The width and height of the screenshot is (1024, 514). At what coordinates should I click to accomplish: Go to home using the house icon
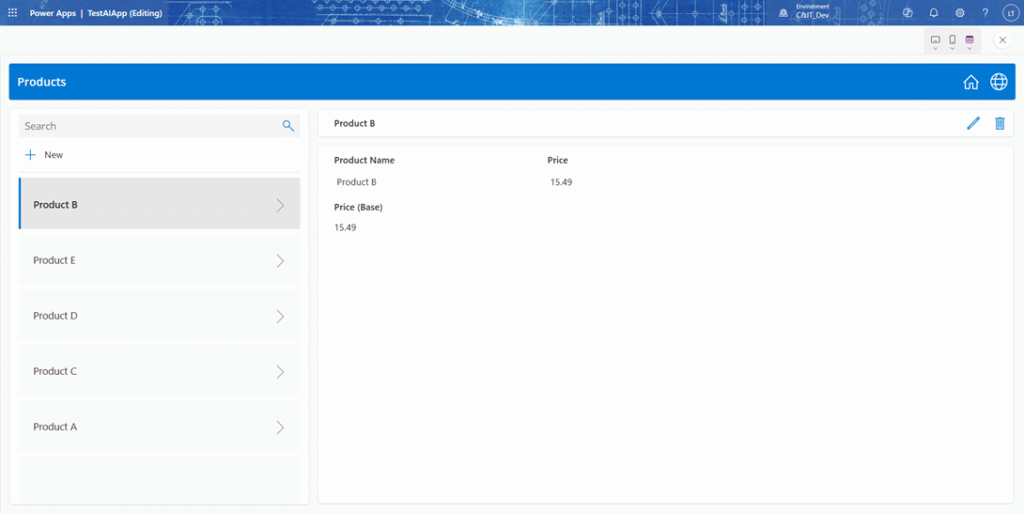[x=970, y=82]
